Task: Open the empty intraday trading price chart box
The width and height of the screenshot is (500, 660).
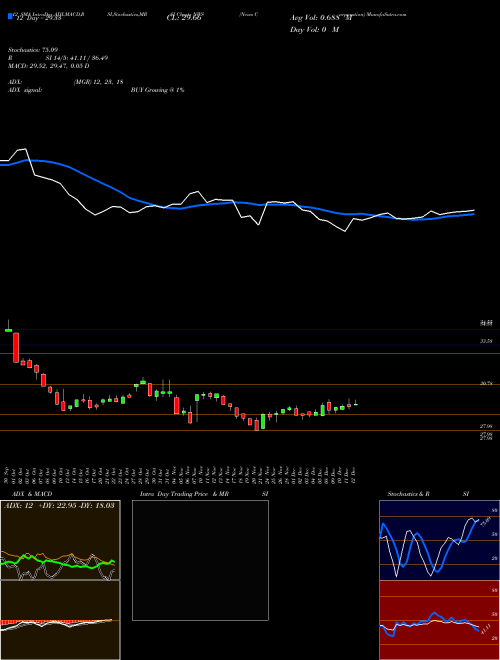Action: (200, 560)
